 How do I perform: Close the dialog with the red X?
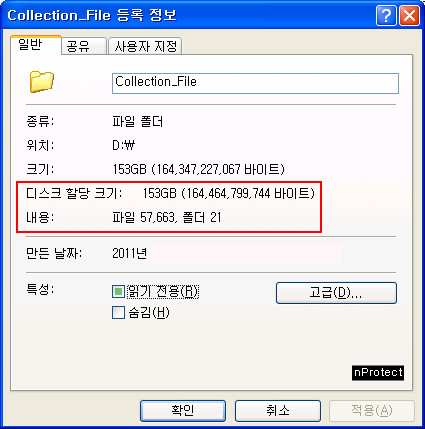[409, 15]
